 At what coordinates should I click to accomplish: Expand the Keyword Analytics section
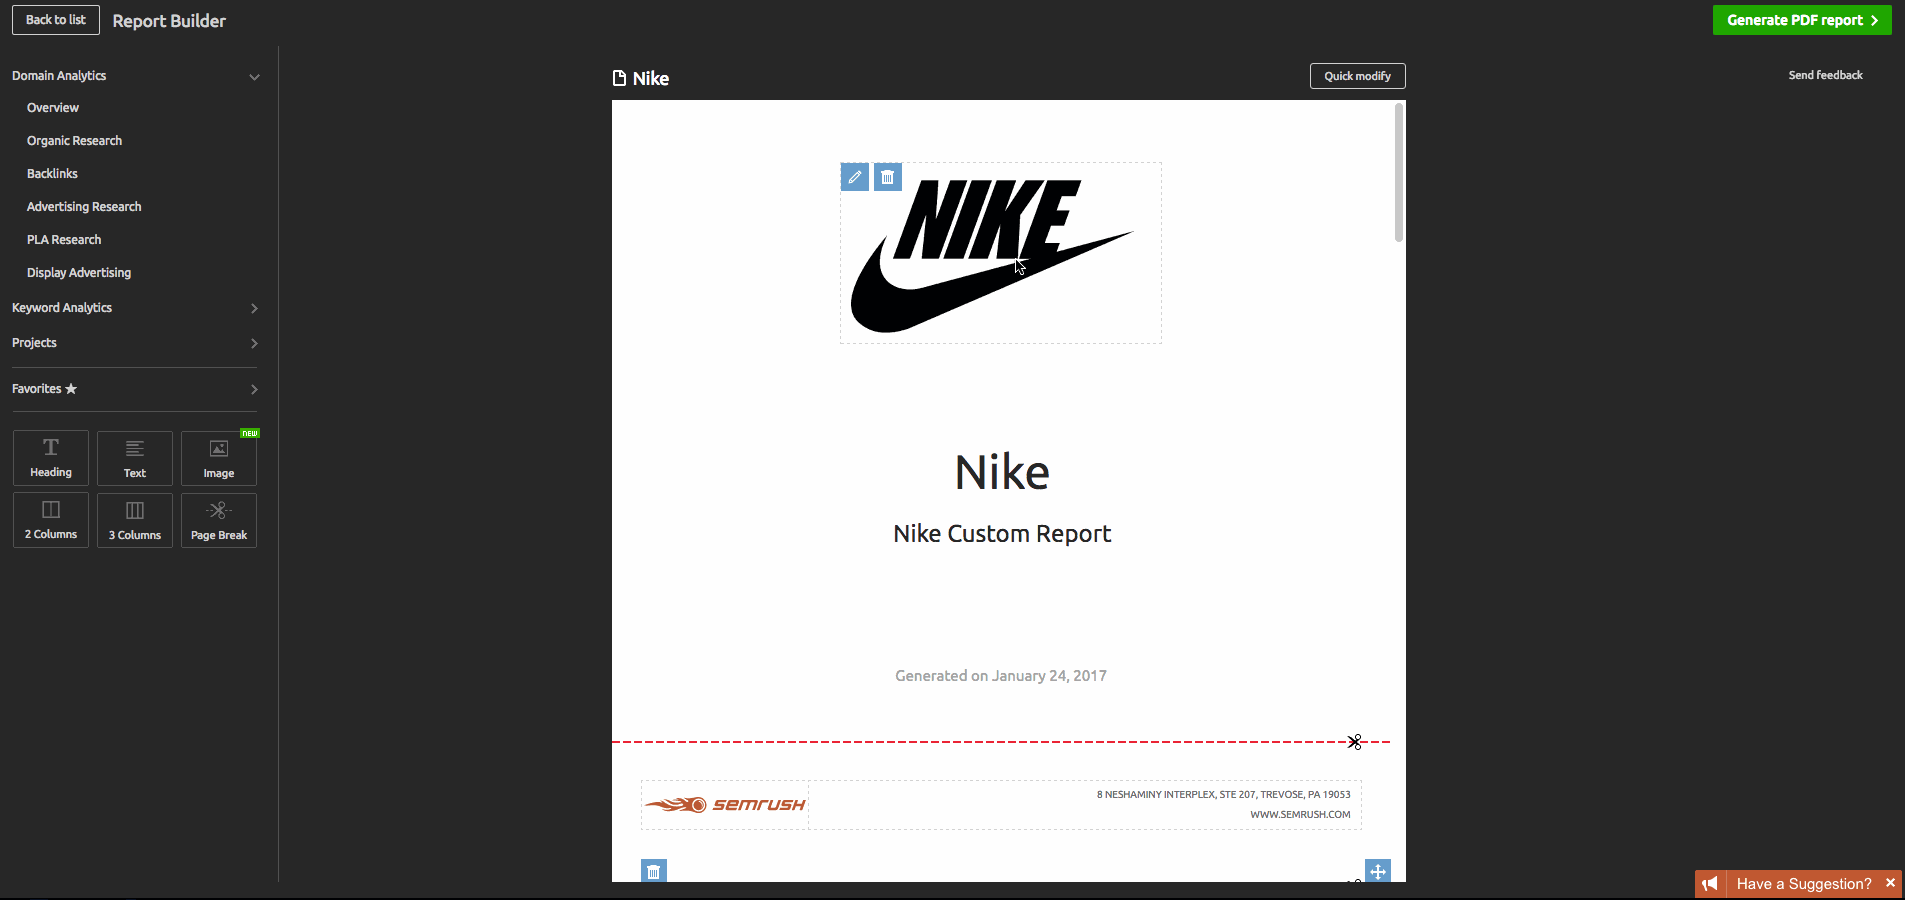(254, 308)
